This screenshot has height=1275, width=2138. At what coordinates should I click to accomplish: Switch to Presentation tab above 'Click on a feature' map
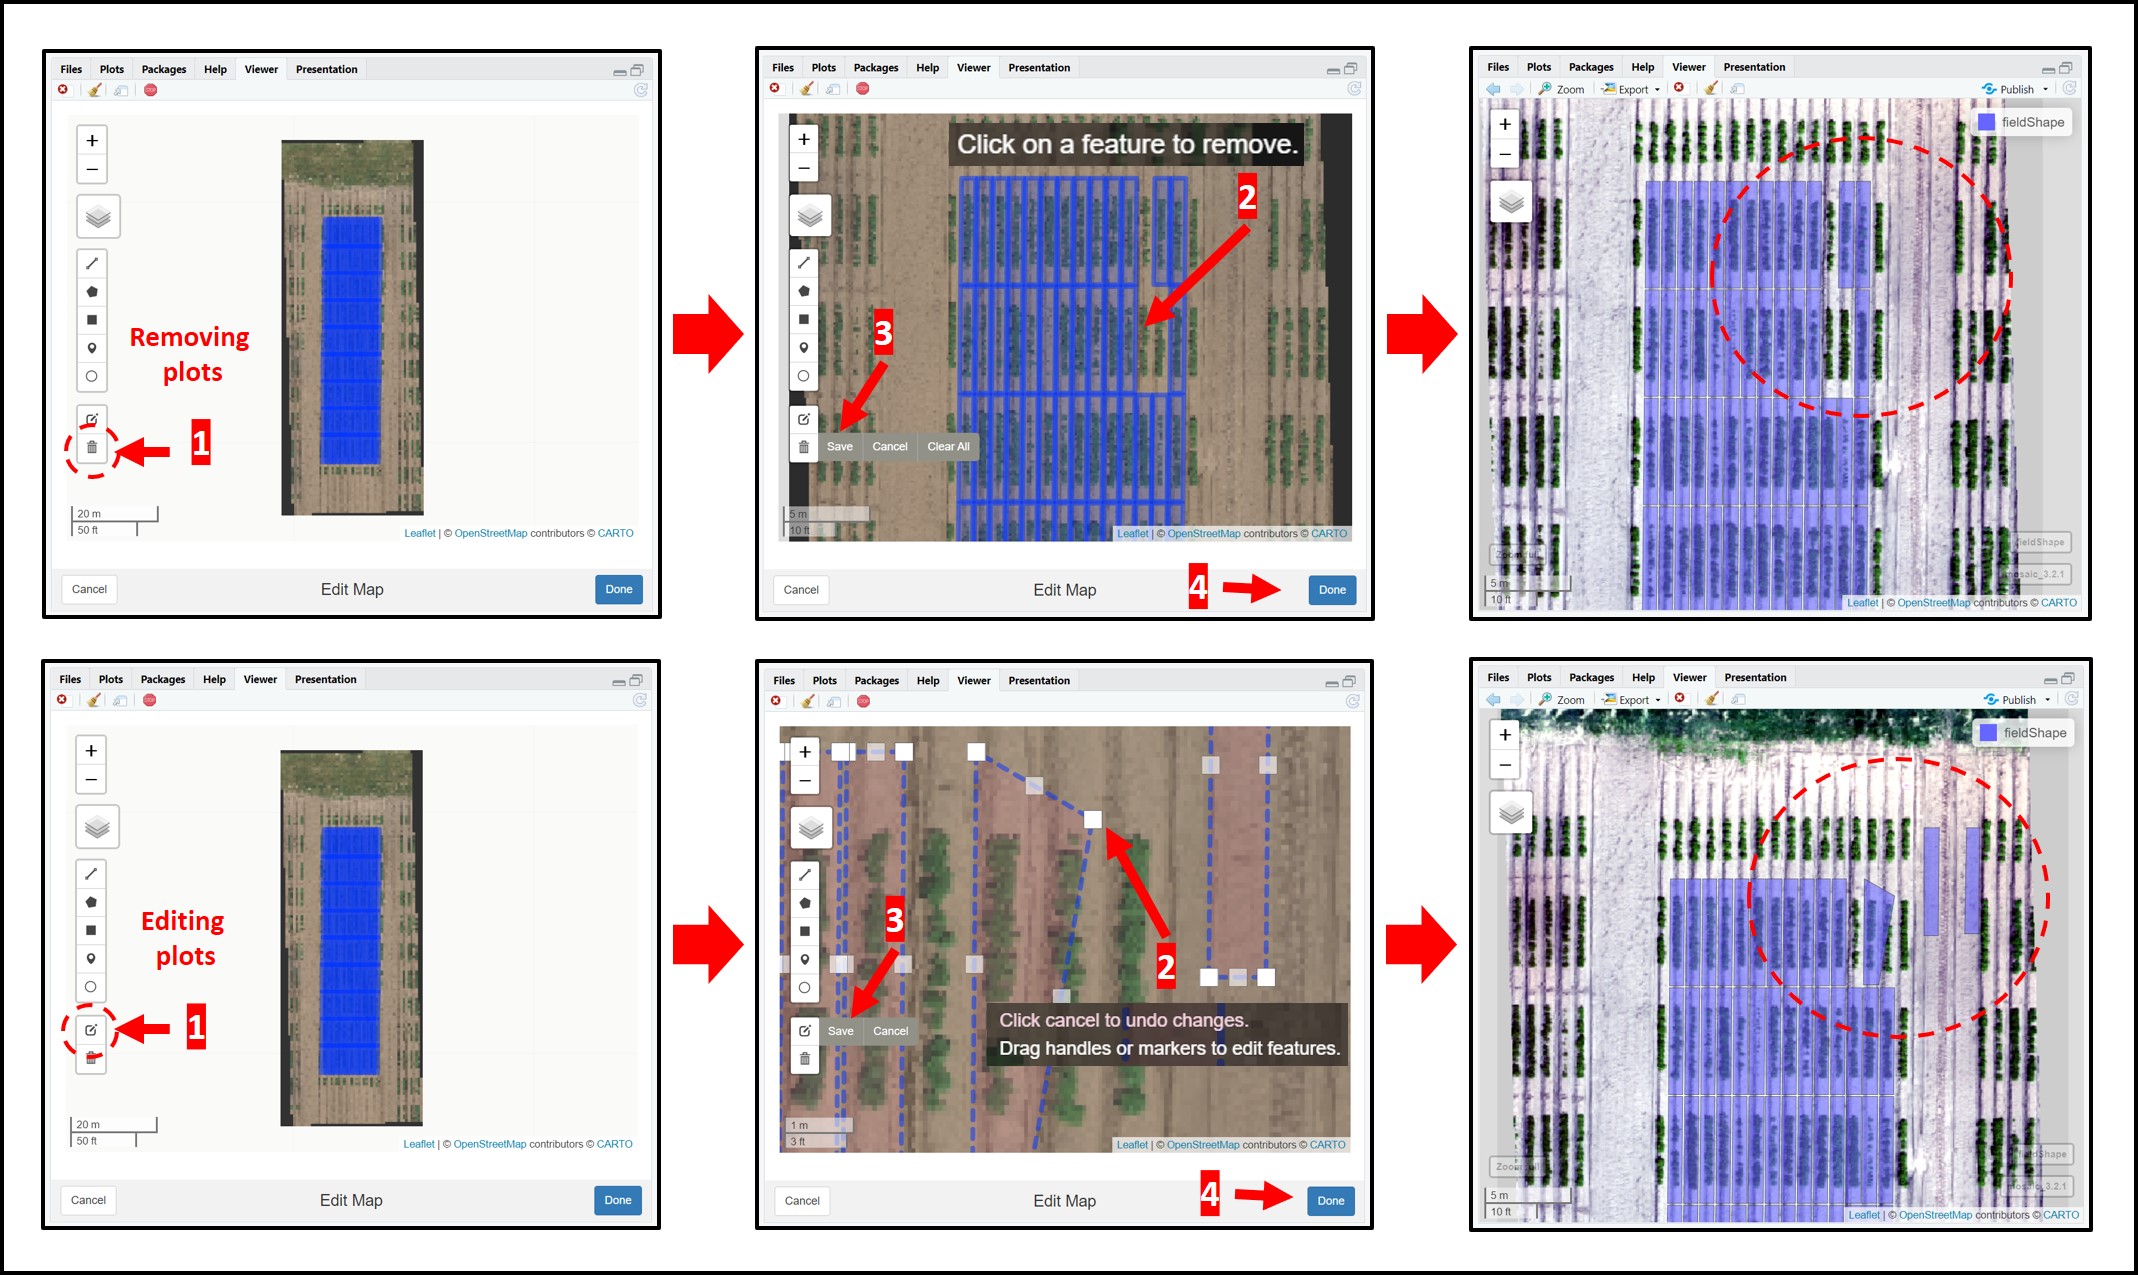click(x=1039, y=68)
